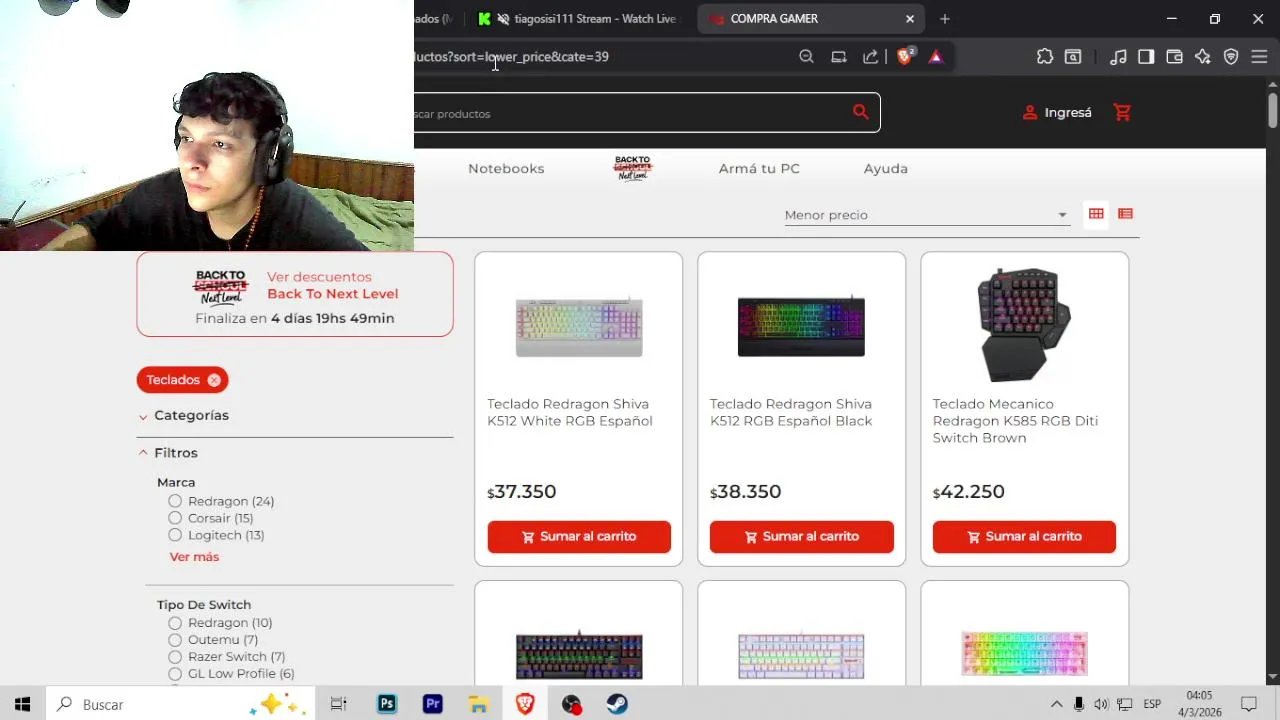Screen dimensions: 1280x720
Task: Click the Task View taskbar icon
Action: pos(338,704)
